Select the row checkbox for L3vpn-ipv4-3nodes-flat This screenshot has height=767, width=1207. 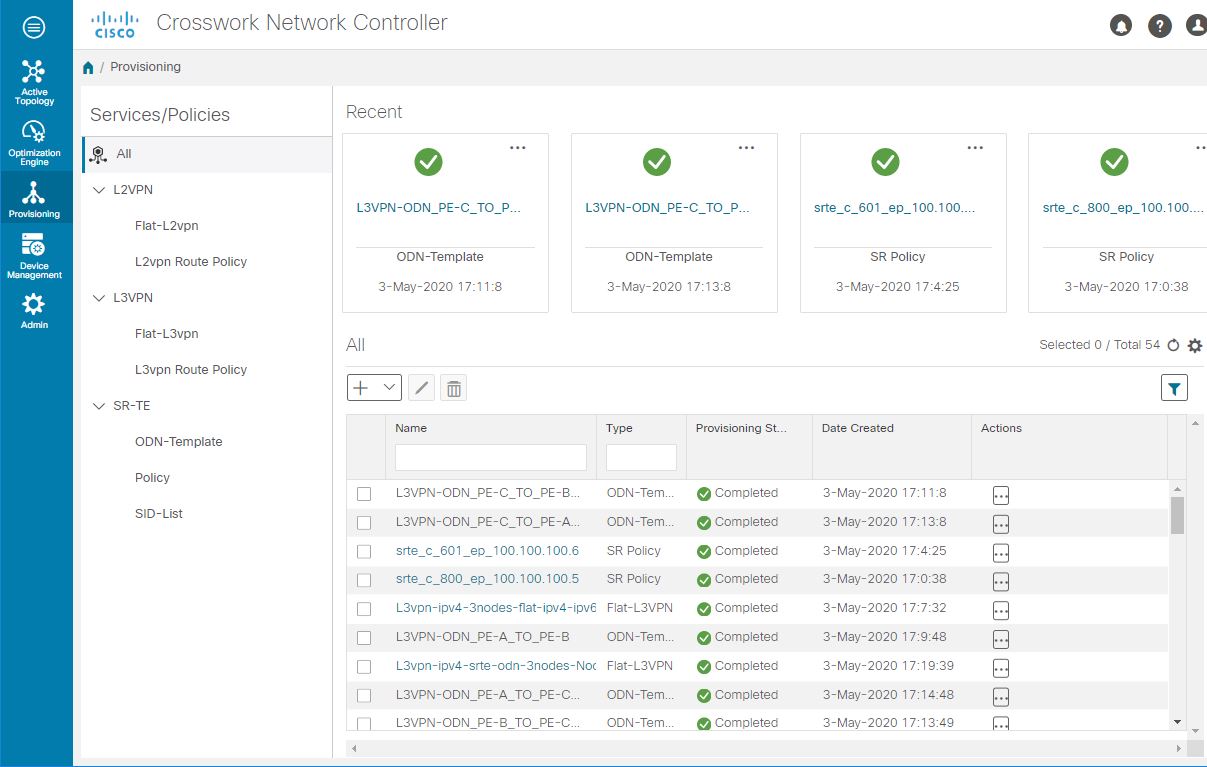point(364,608)
